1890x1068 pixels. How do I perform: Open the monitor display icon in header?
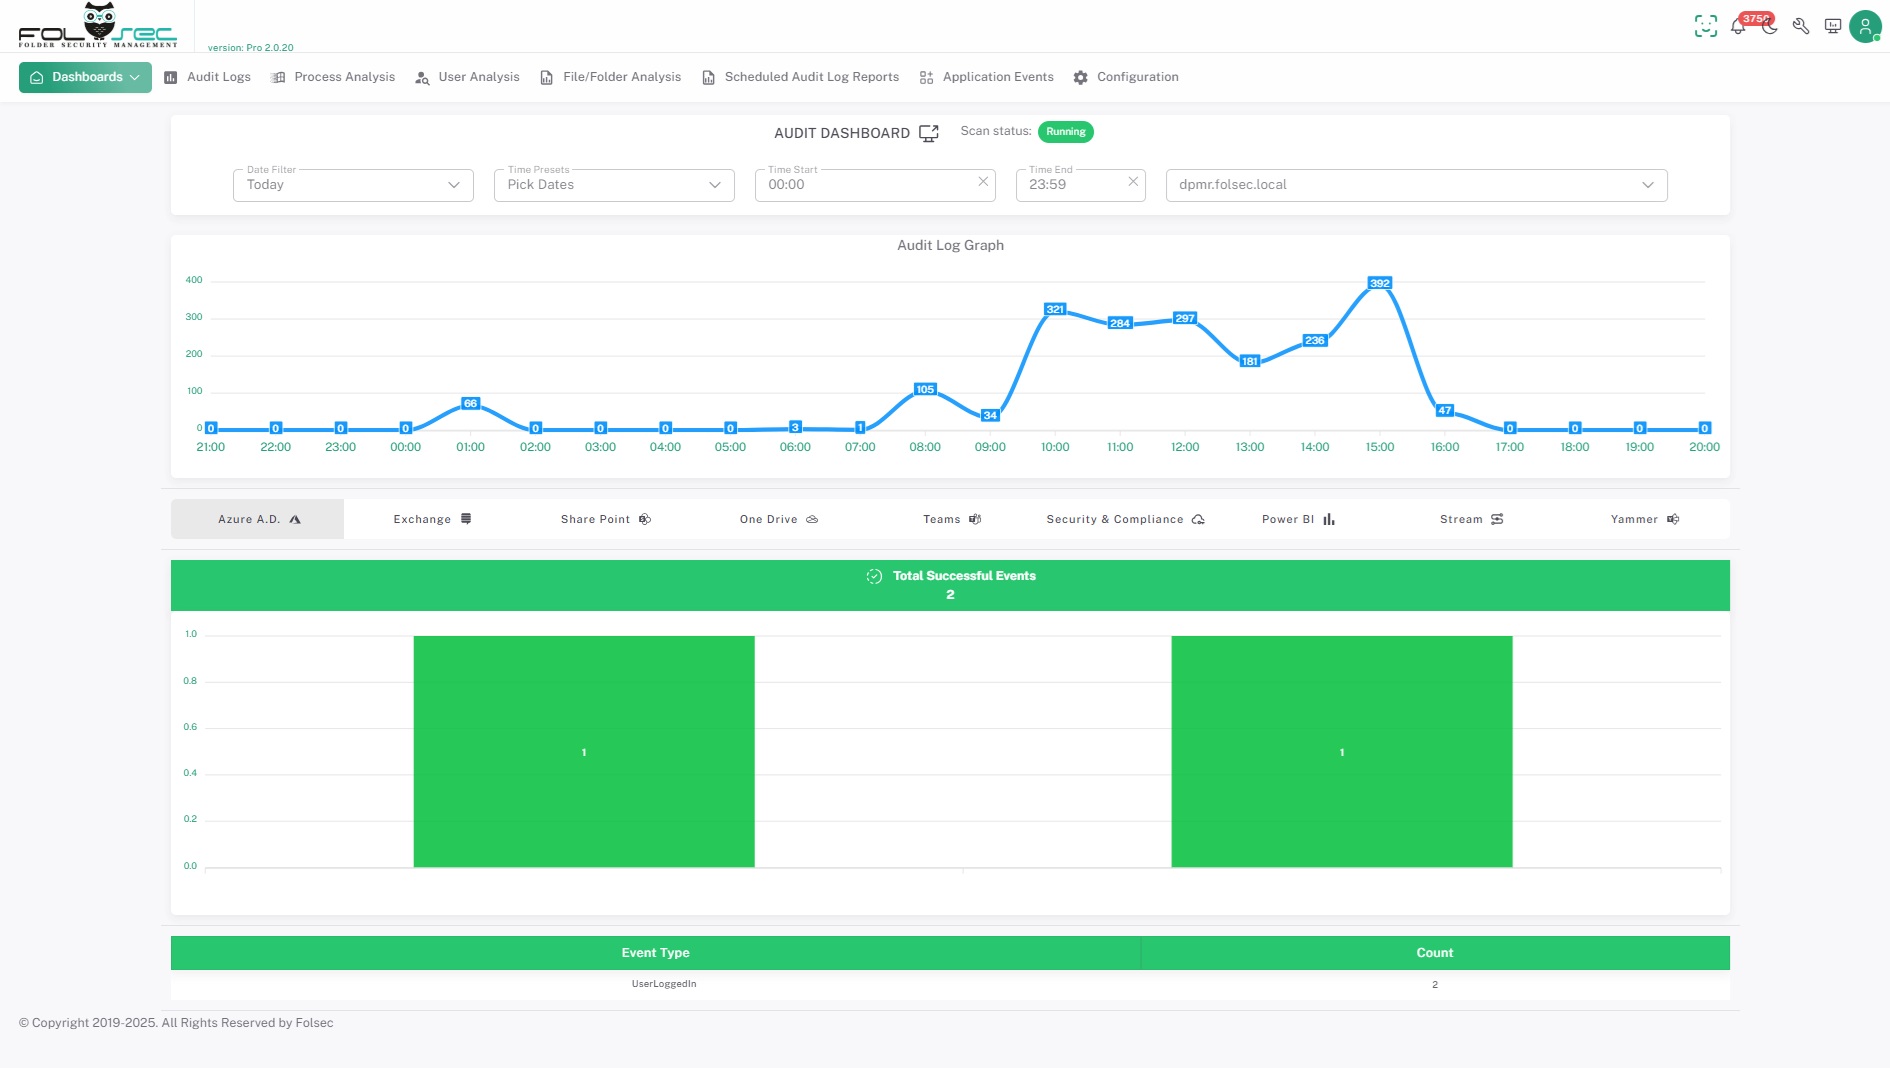click(1833, 27)
